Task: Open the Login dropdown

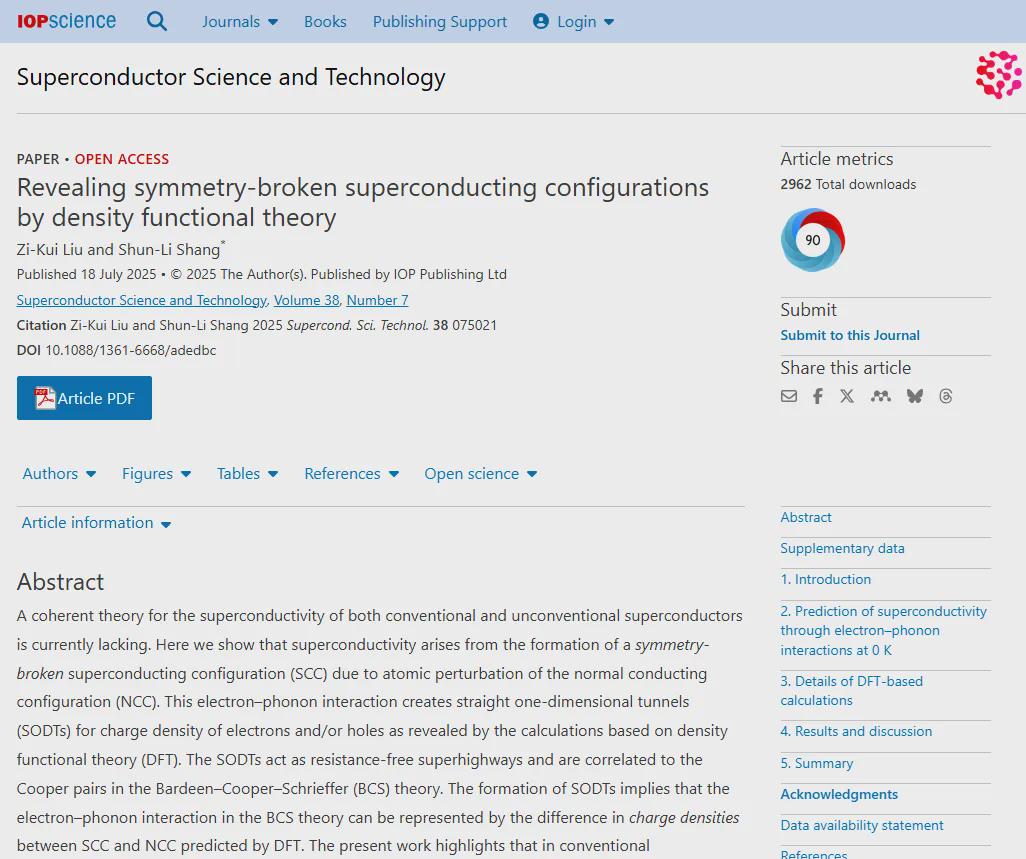Action: click(x=574, y=21)
